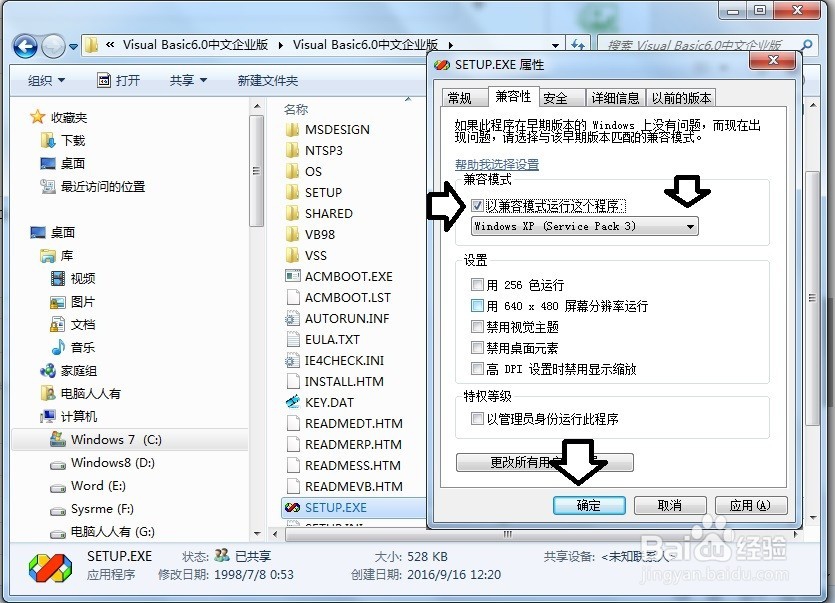Image resolution: width=835 pixels, height=603 pixels.
Task: Click the Sysrme (F:) drive icon
Action: [58, 511]
